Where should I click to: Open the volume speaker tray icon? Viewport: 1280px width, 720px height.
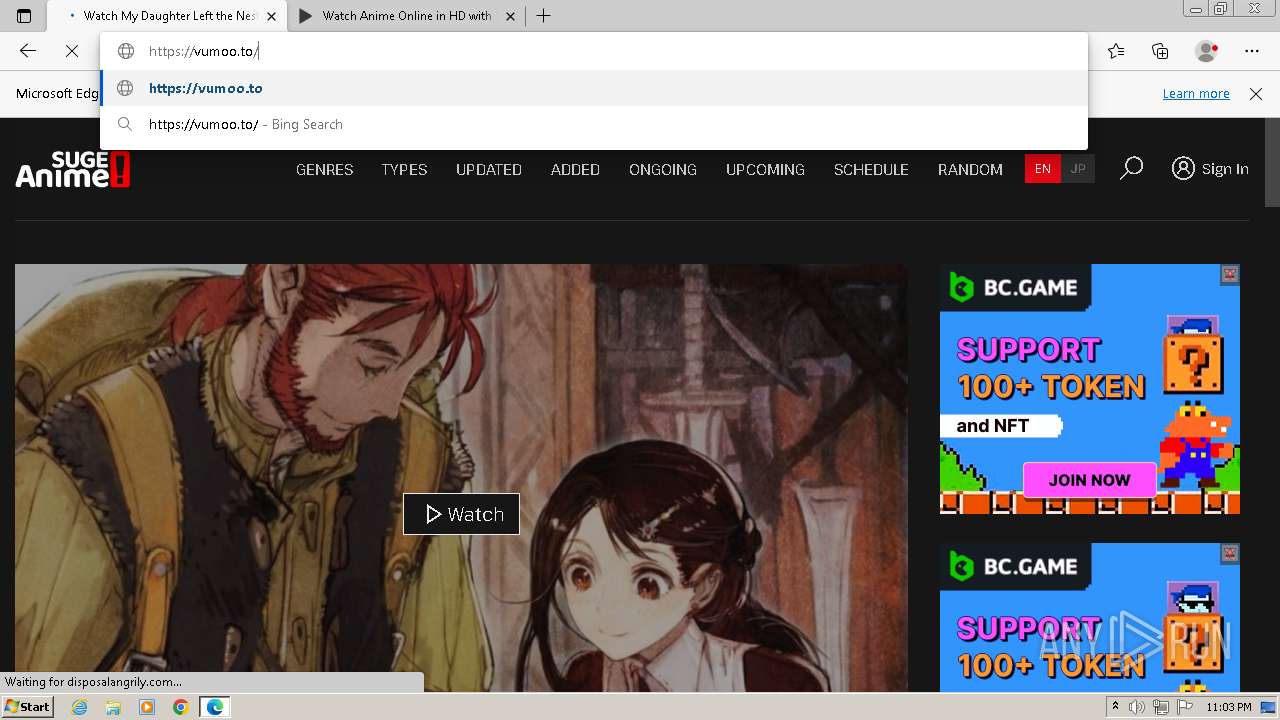click(1137, 707)
